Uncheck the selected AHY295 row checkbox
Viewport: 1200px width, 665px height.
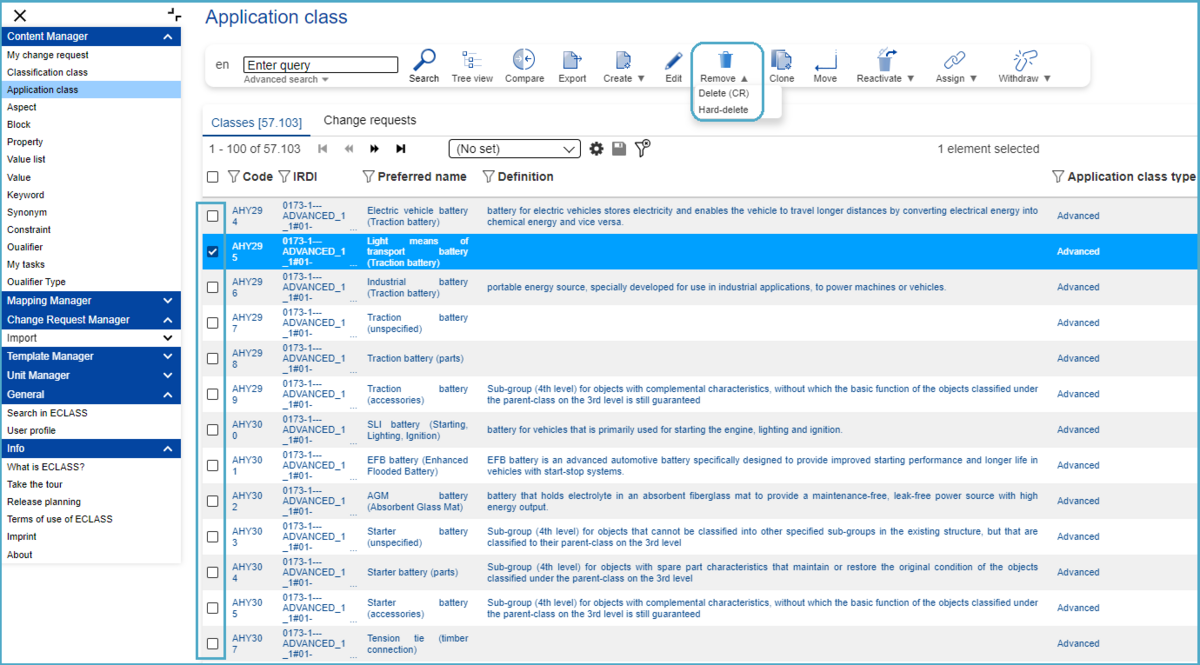click(213, 252)
